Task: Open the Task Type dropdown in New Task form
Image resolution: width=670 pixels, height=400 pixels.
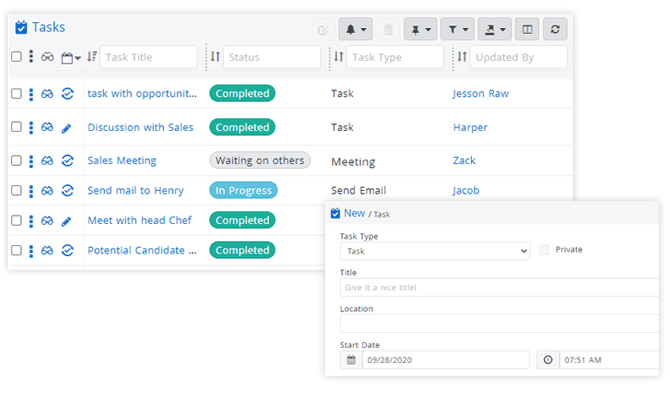Action: click(435, 251)
